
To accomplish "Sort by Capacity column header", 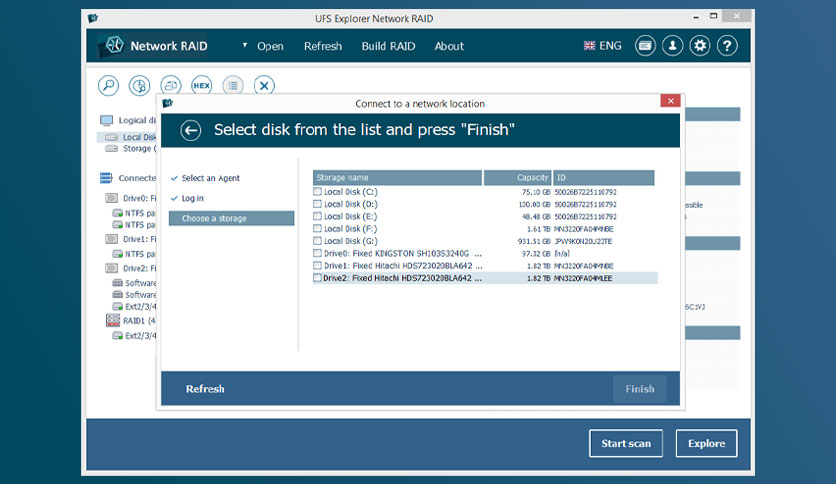I will (x=517, y=178).
